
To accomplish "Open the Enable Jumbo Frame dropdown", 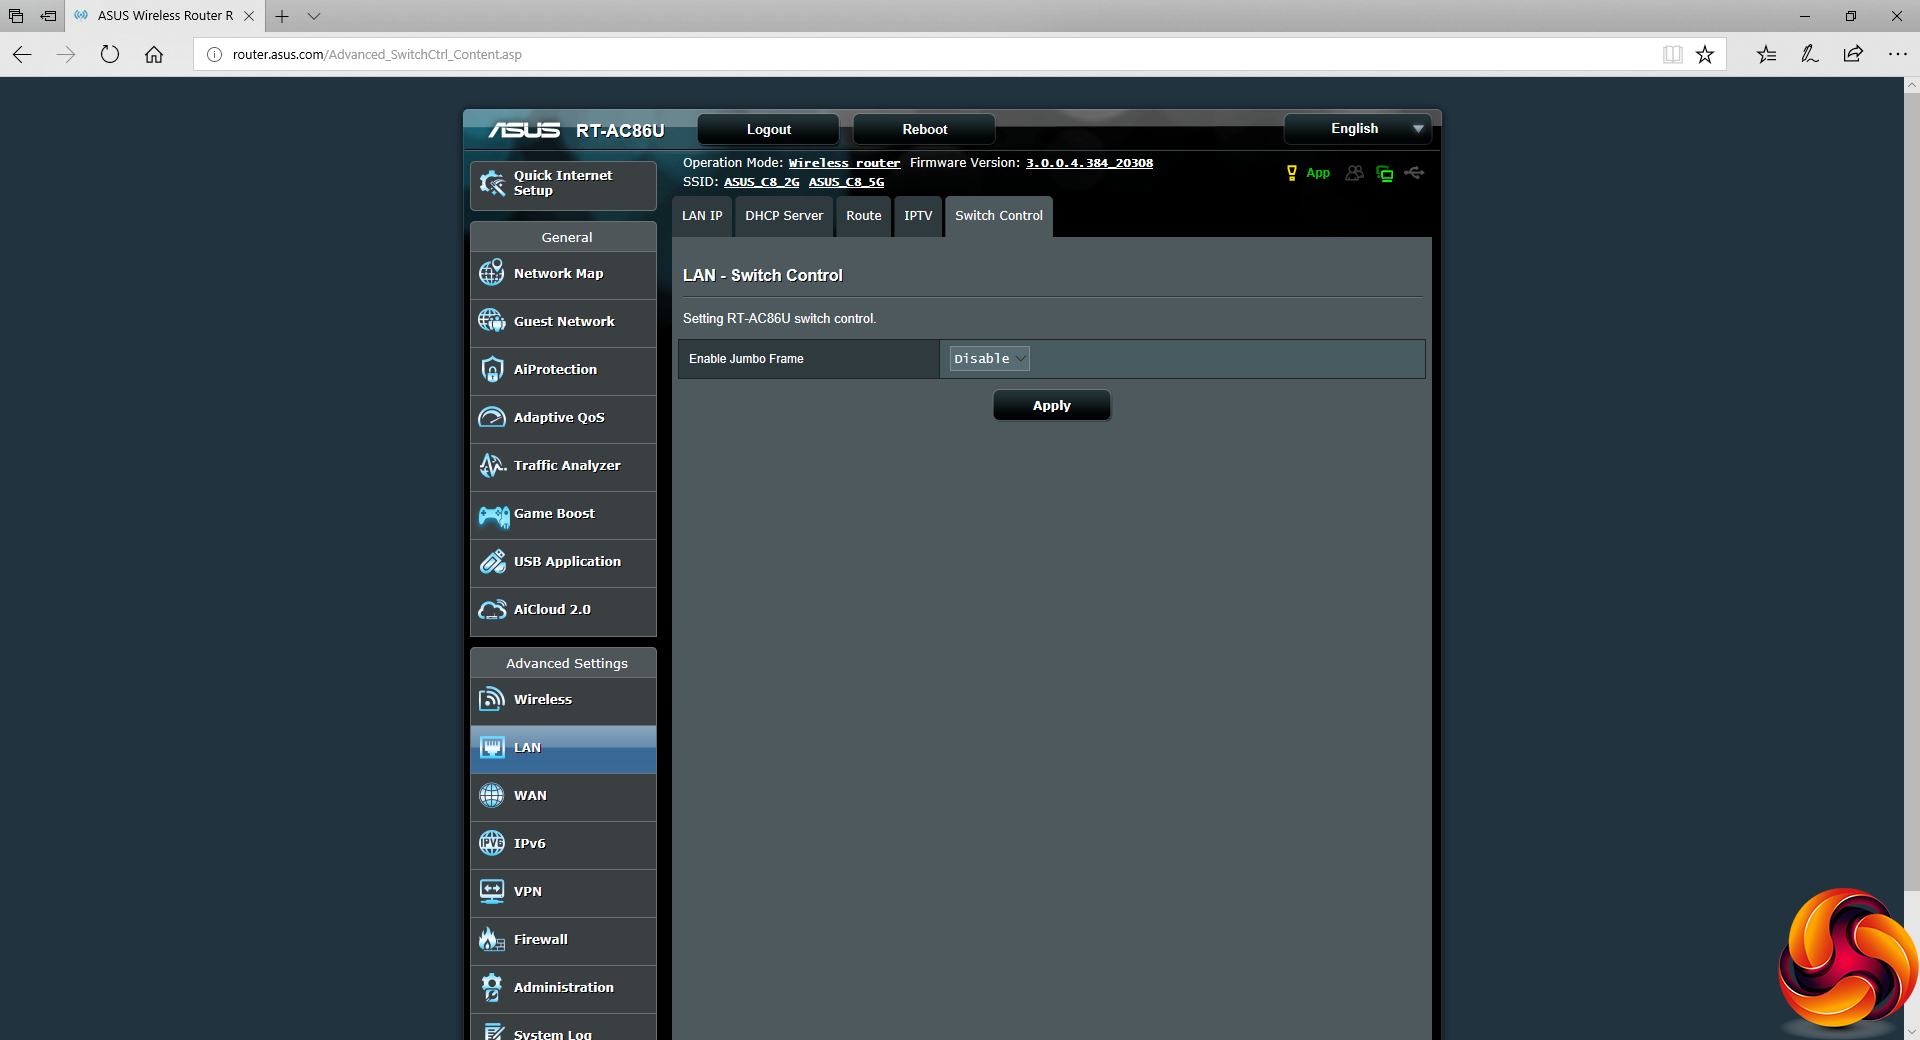I will (989, 359).
